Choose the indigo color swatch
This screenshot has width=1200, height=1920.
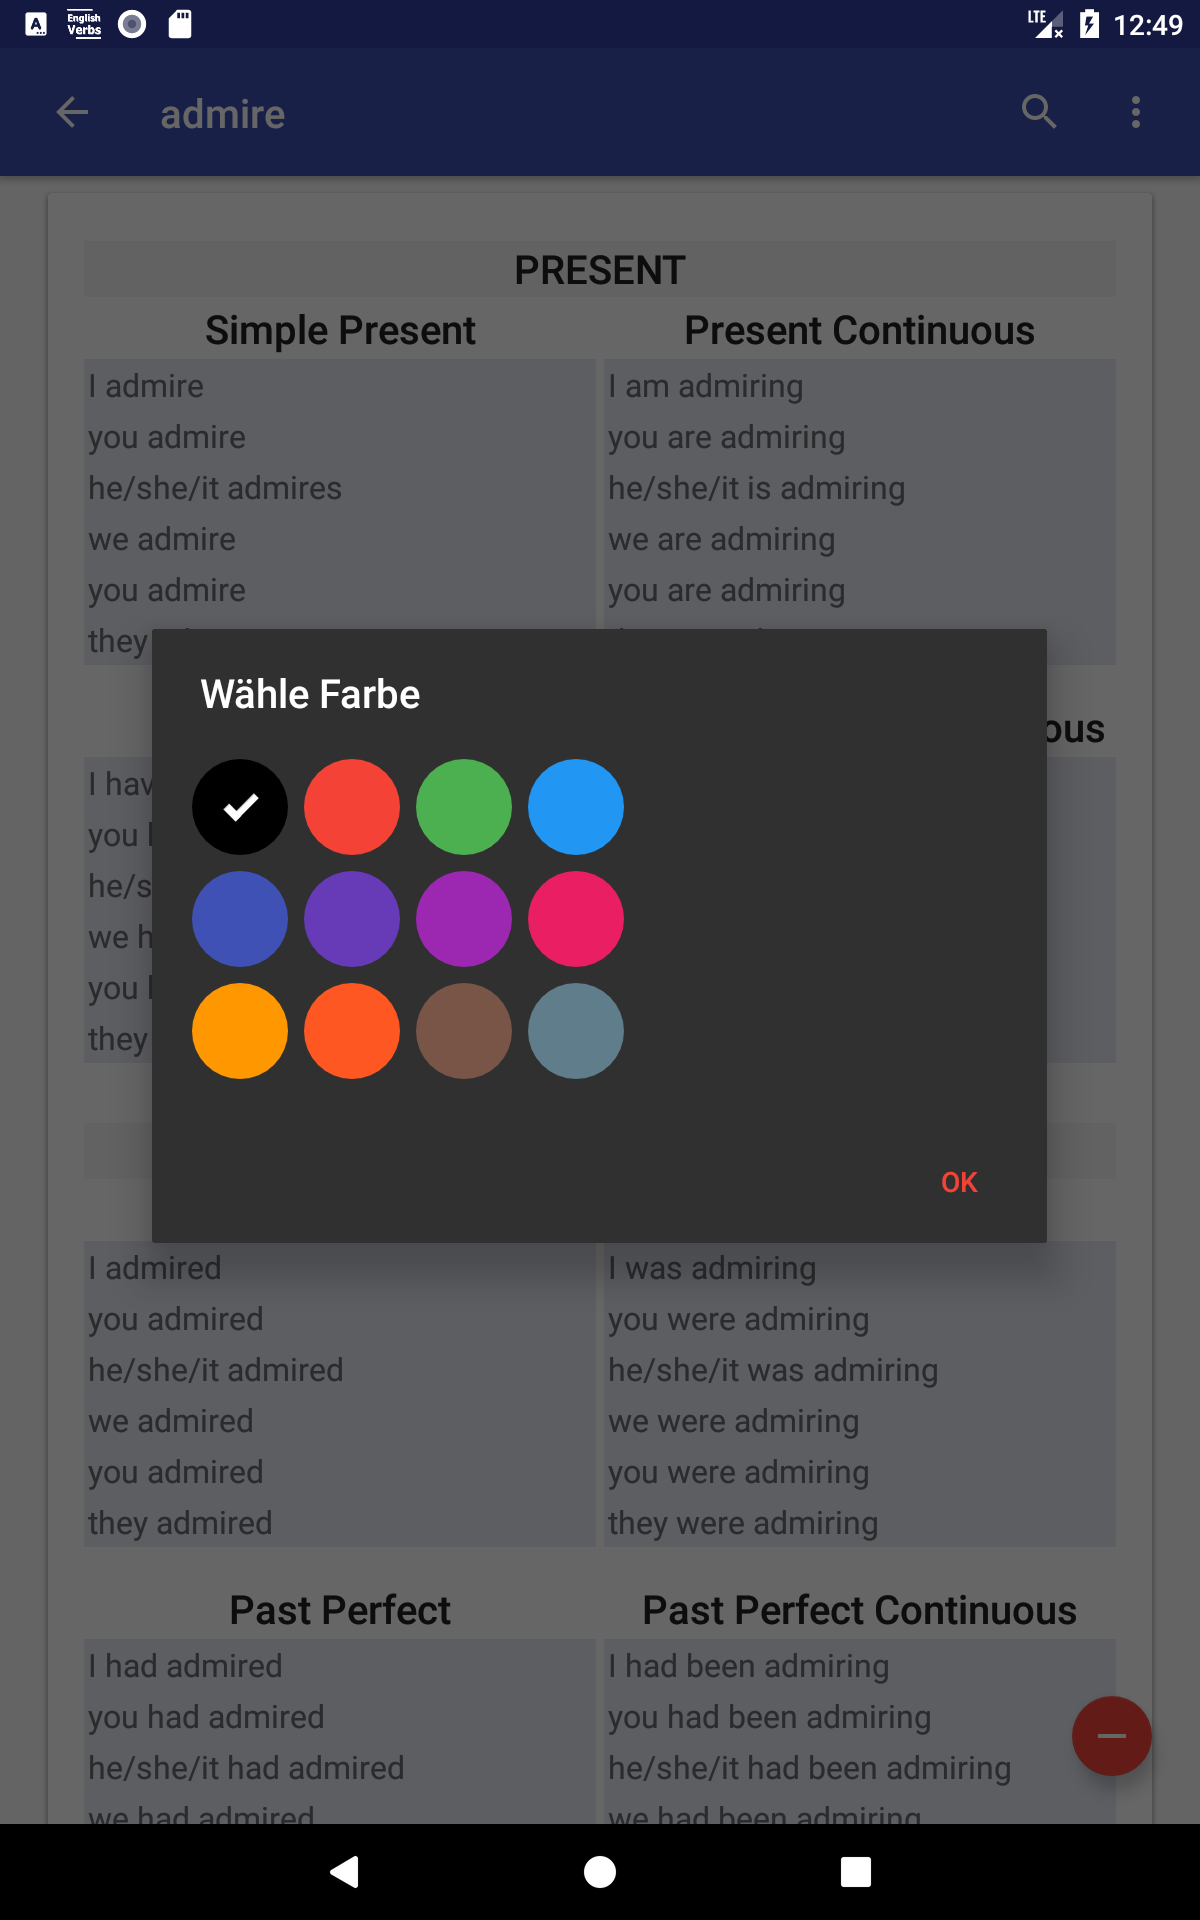click(x=240, y=919)
